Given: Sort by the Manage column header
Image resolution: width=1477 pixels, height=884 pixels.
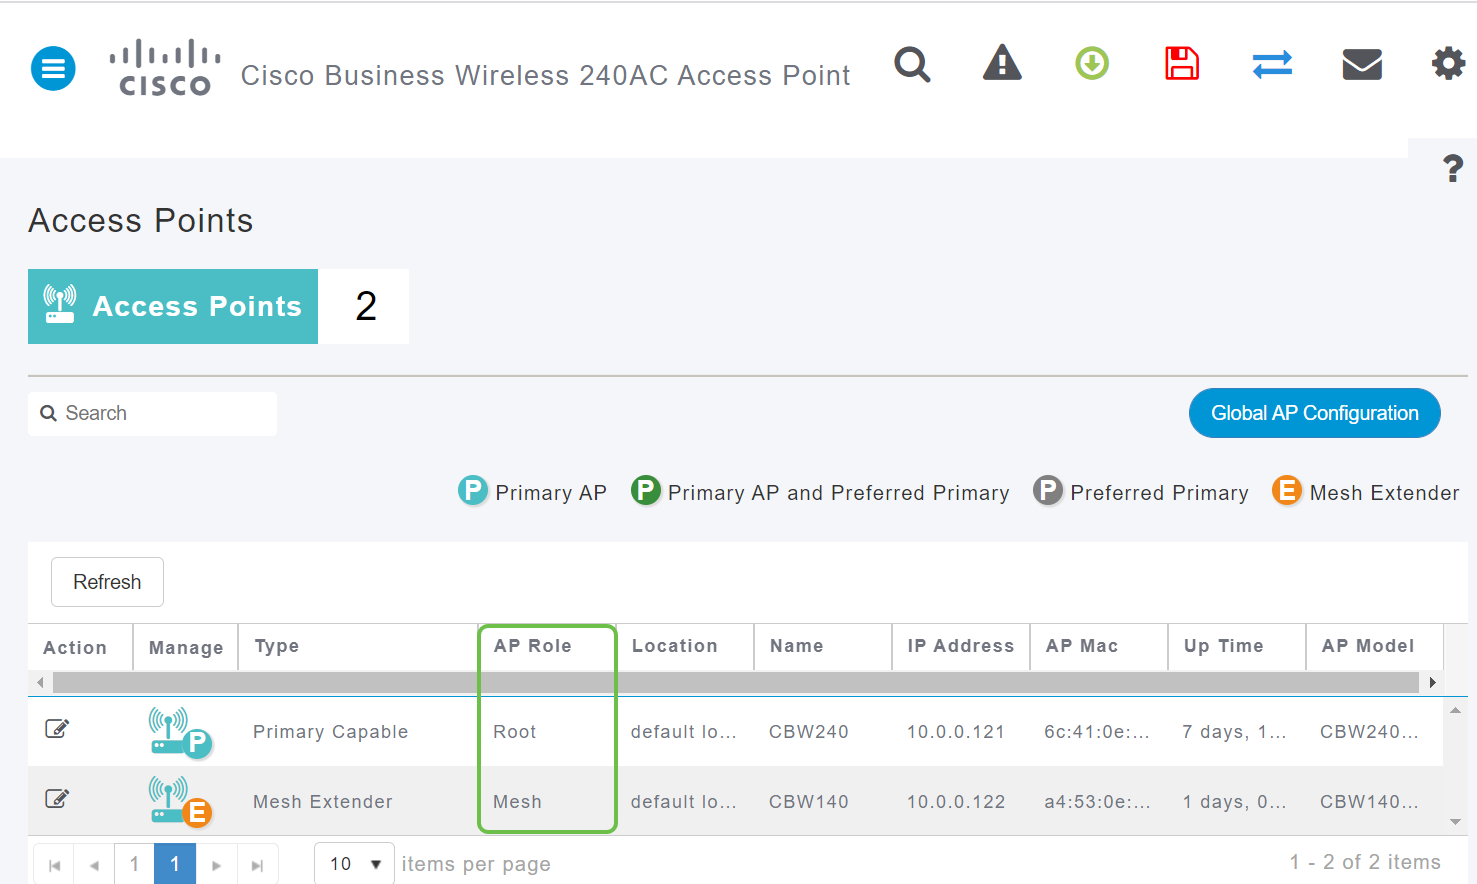Looking at the screenshot, I should pos(186,648).
